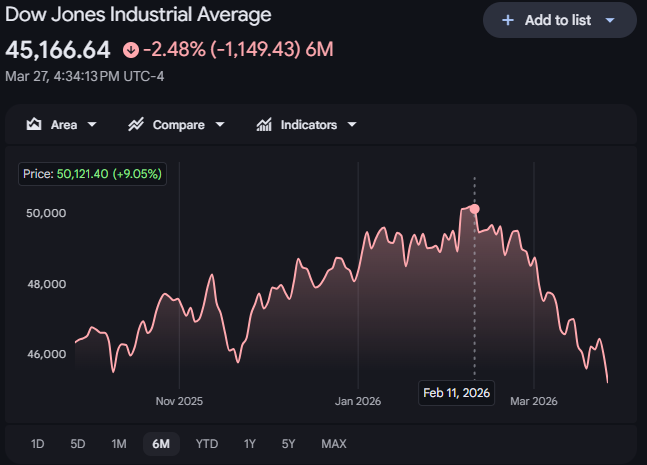Image resolution: width=647 pixels, height=465 pixels.
Task: Expand the Area chart type dropdown arrow
Action: pos(92,124)
